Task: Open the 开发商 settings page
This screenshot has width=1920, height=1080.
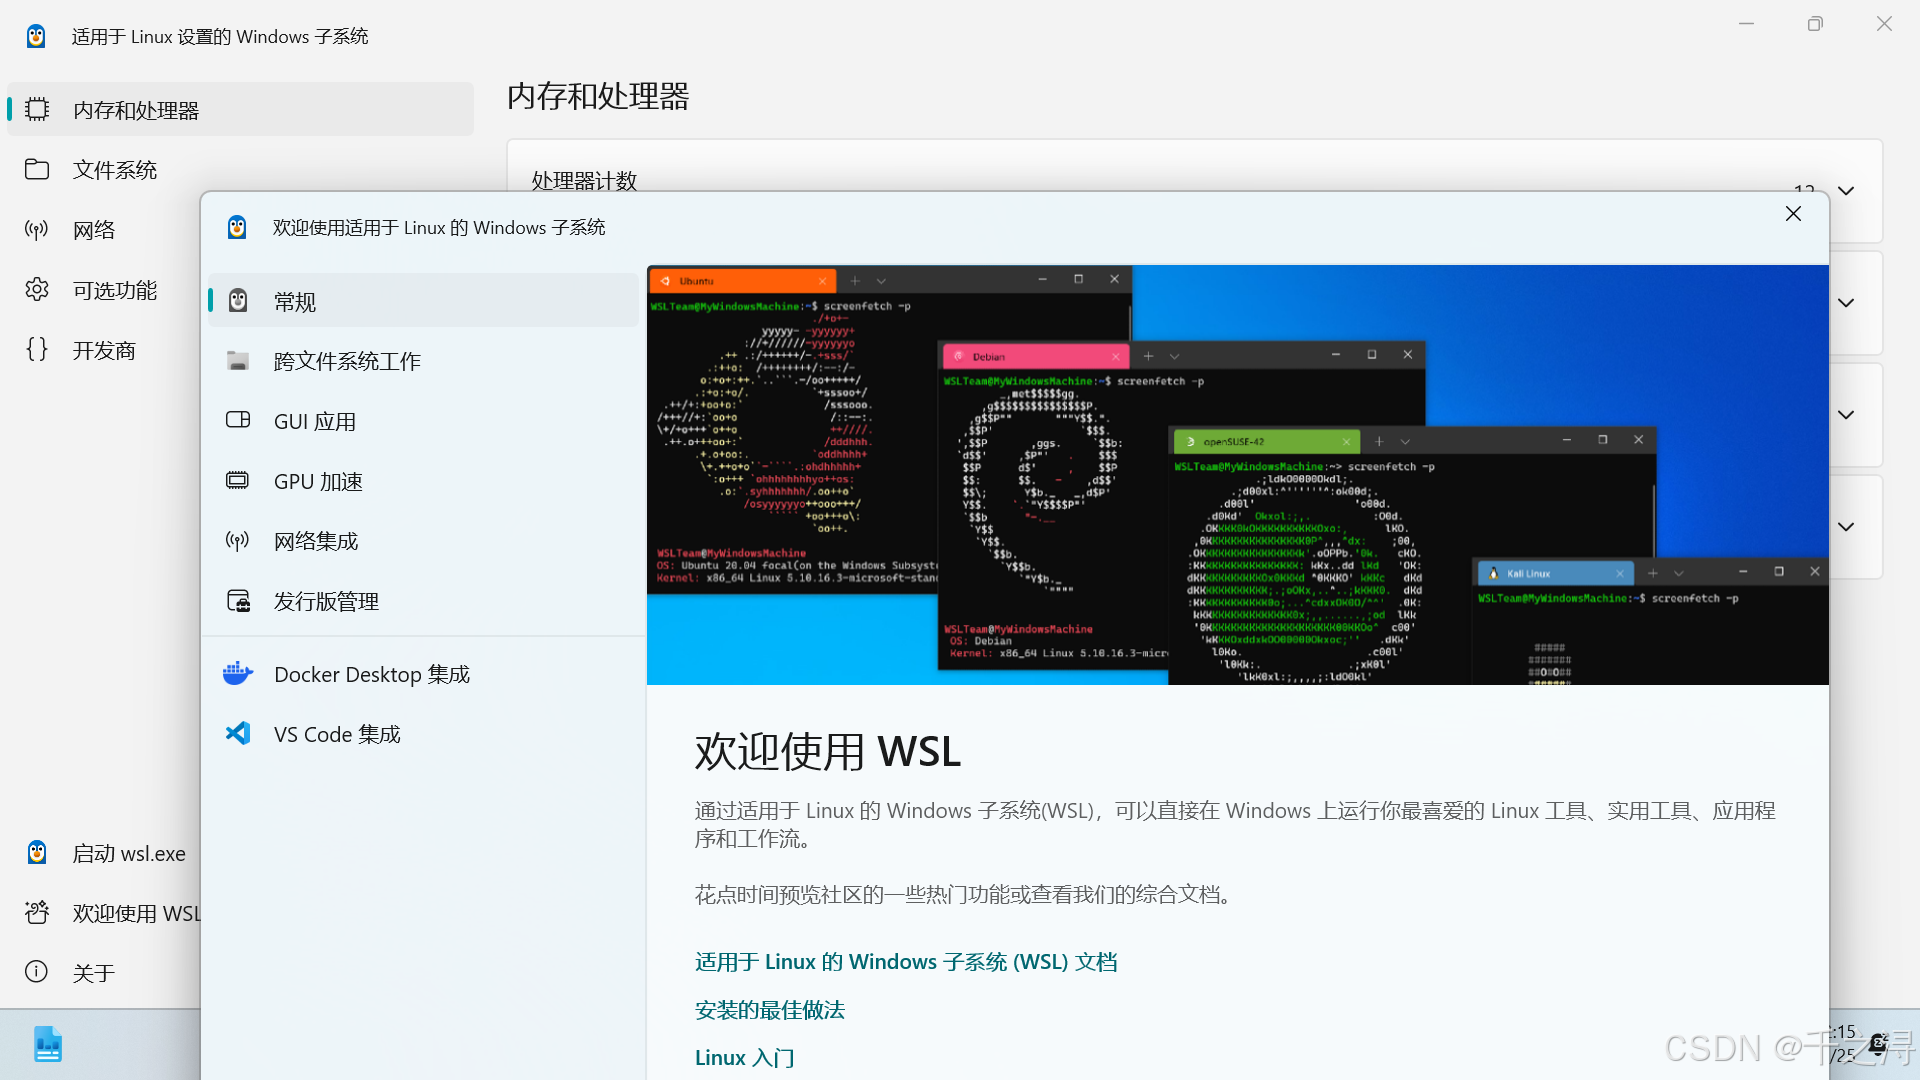Action: point(103,350)
